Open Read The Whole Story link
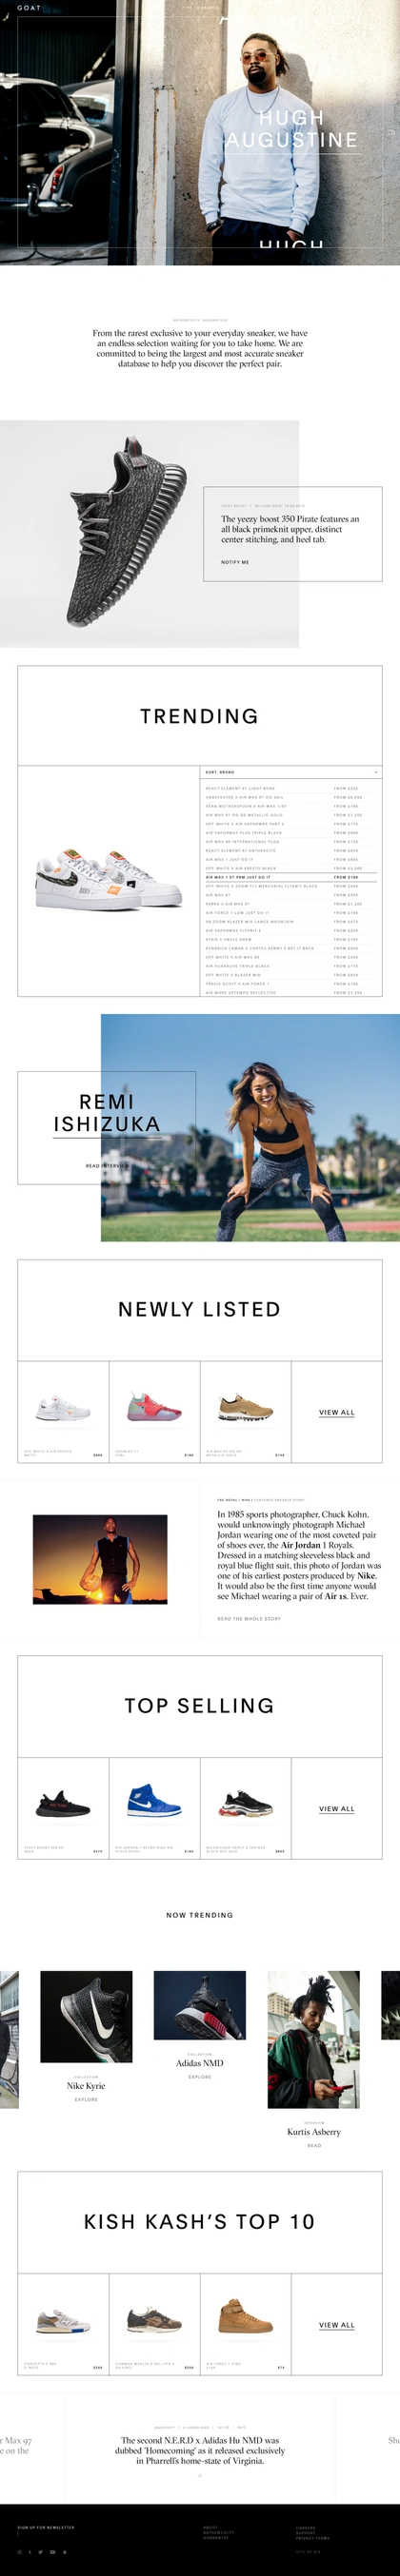This screenshot has width=400, height=2576. coord(249,1618)
